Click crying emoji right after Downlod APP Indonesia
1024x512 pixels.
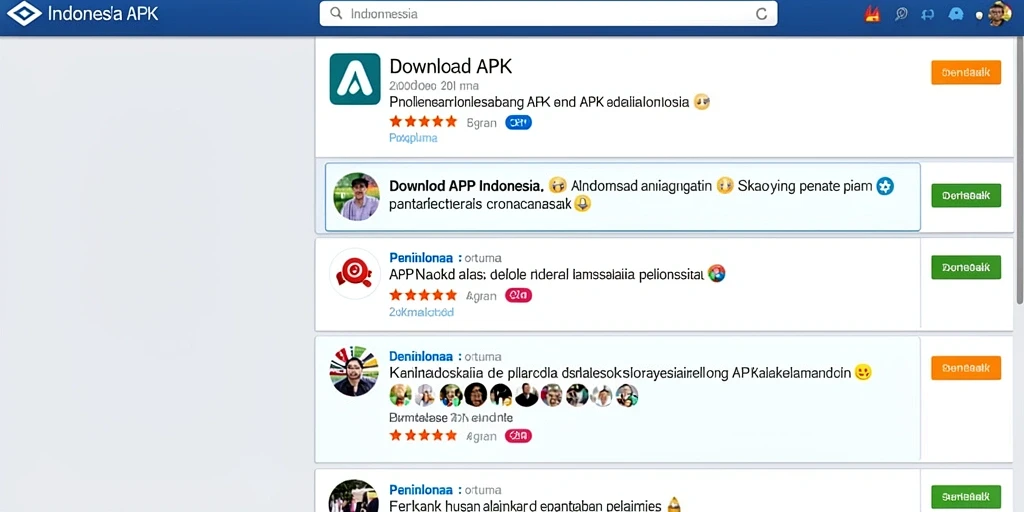click(x=557, y=186)
